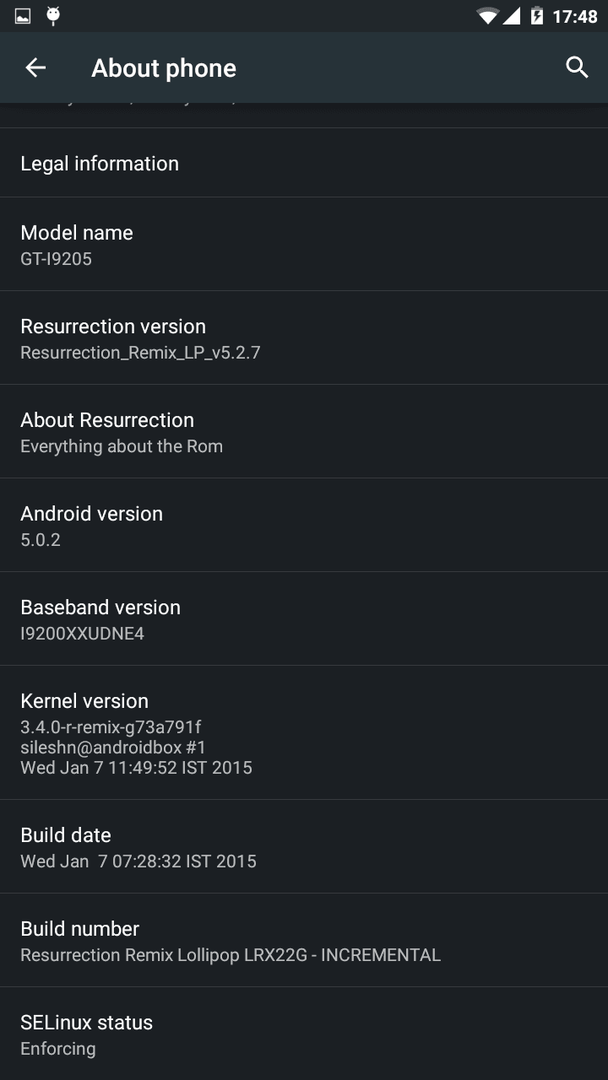
Task: Select the SELinux status entry
Action: pyautogui.click(x=304, y=1034)
